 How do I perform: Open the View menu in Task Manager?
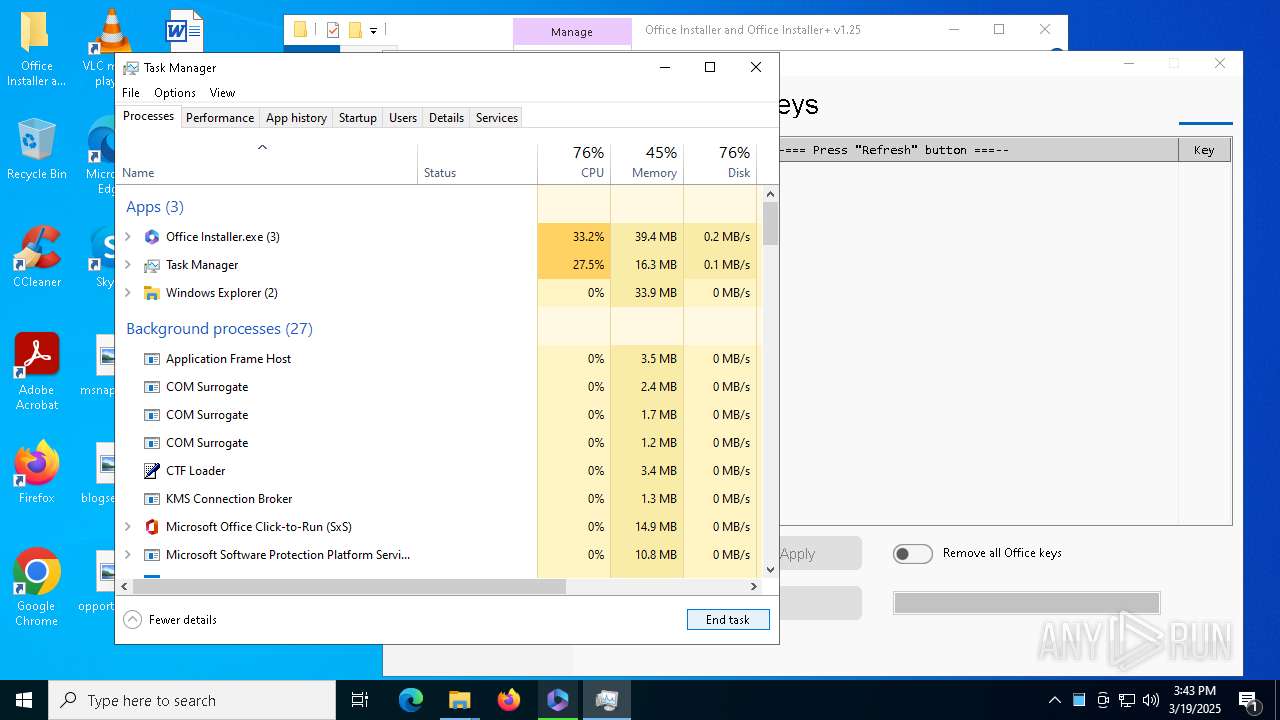[222, 93]
